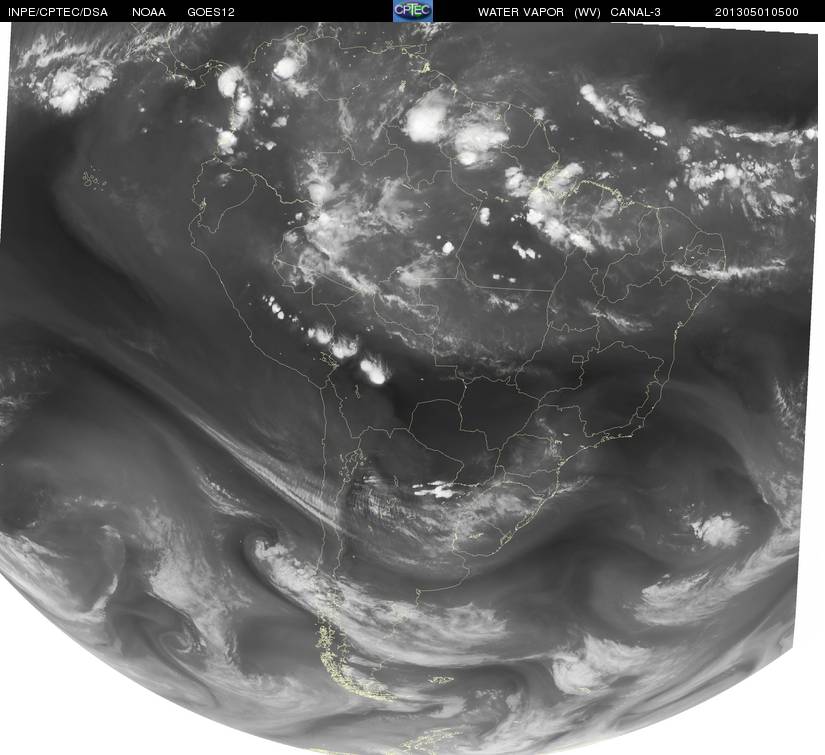Select the elongated bright cloud near Uruguay
The width and height of the screenshot is (825, 755).
[437, 490]
